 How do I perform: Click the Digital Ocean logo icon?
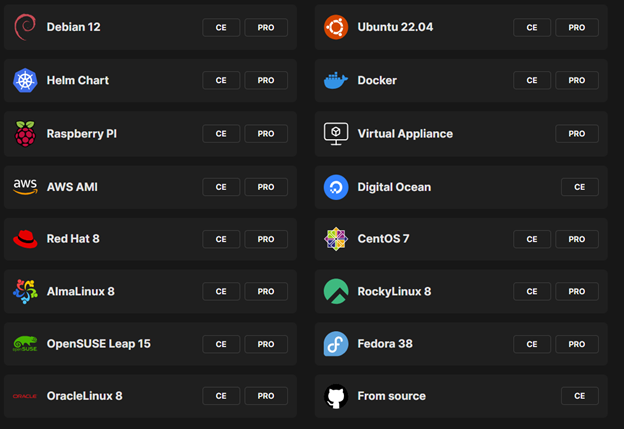[x=336, y=187]
